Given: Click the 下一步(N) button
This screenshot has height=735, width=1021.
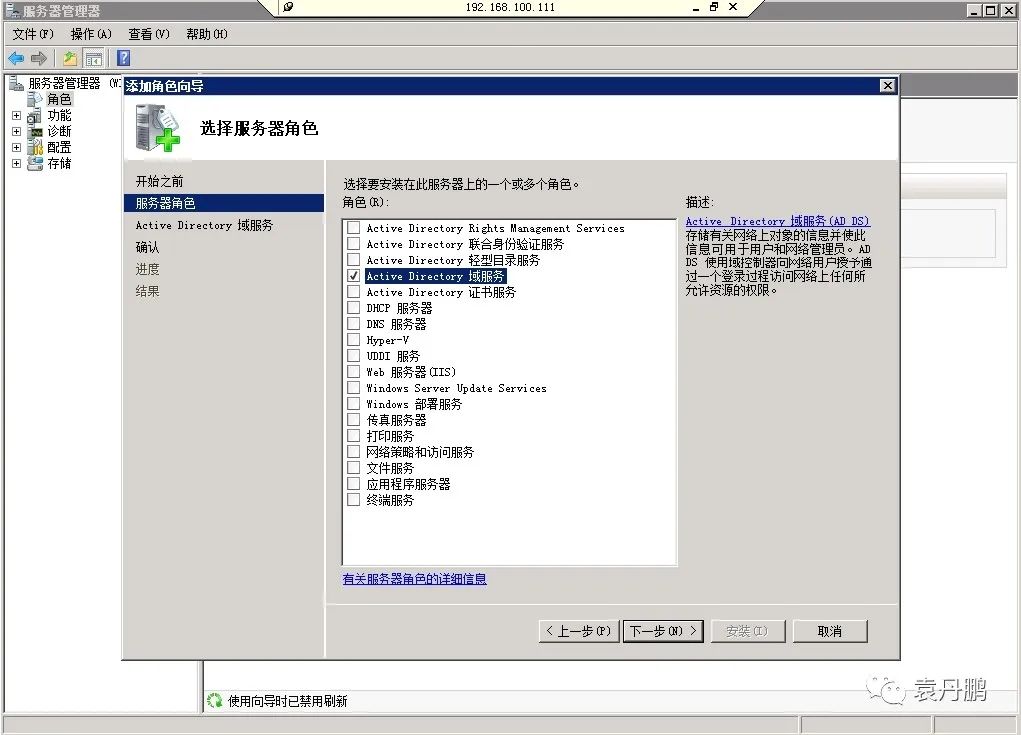Looking at the screenshot, I should pyautogui.click(x=663, y=631).
